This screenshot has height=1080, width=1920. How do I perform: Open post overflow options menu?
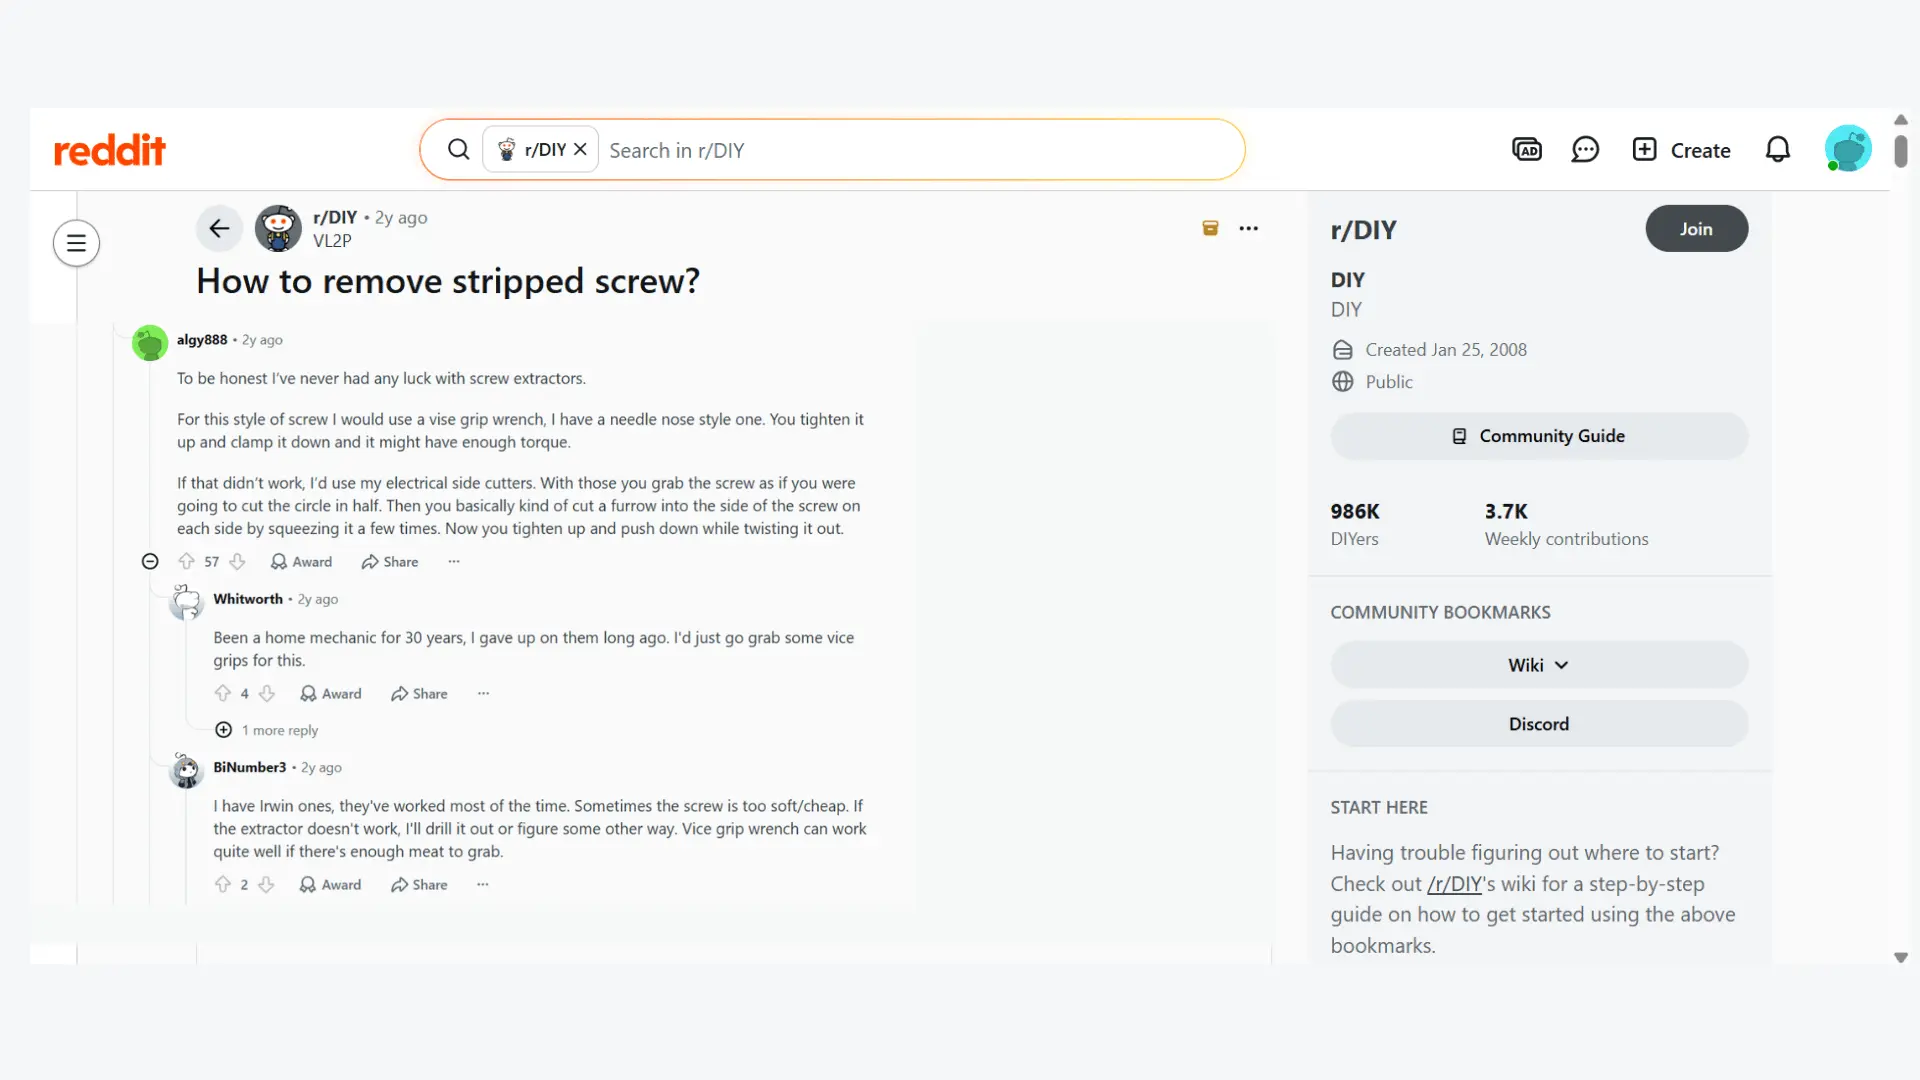point(1249,228)
